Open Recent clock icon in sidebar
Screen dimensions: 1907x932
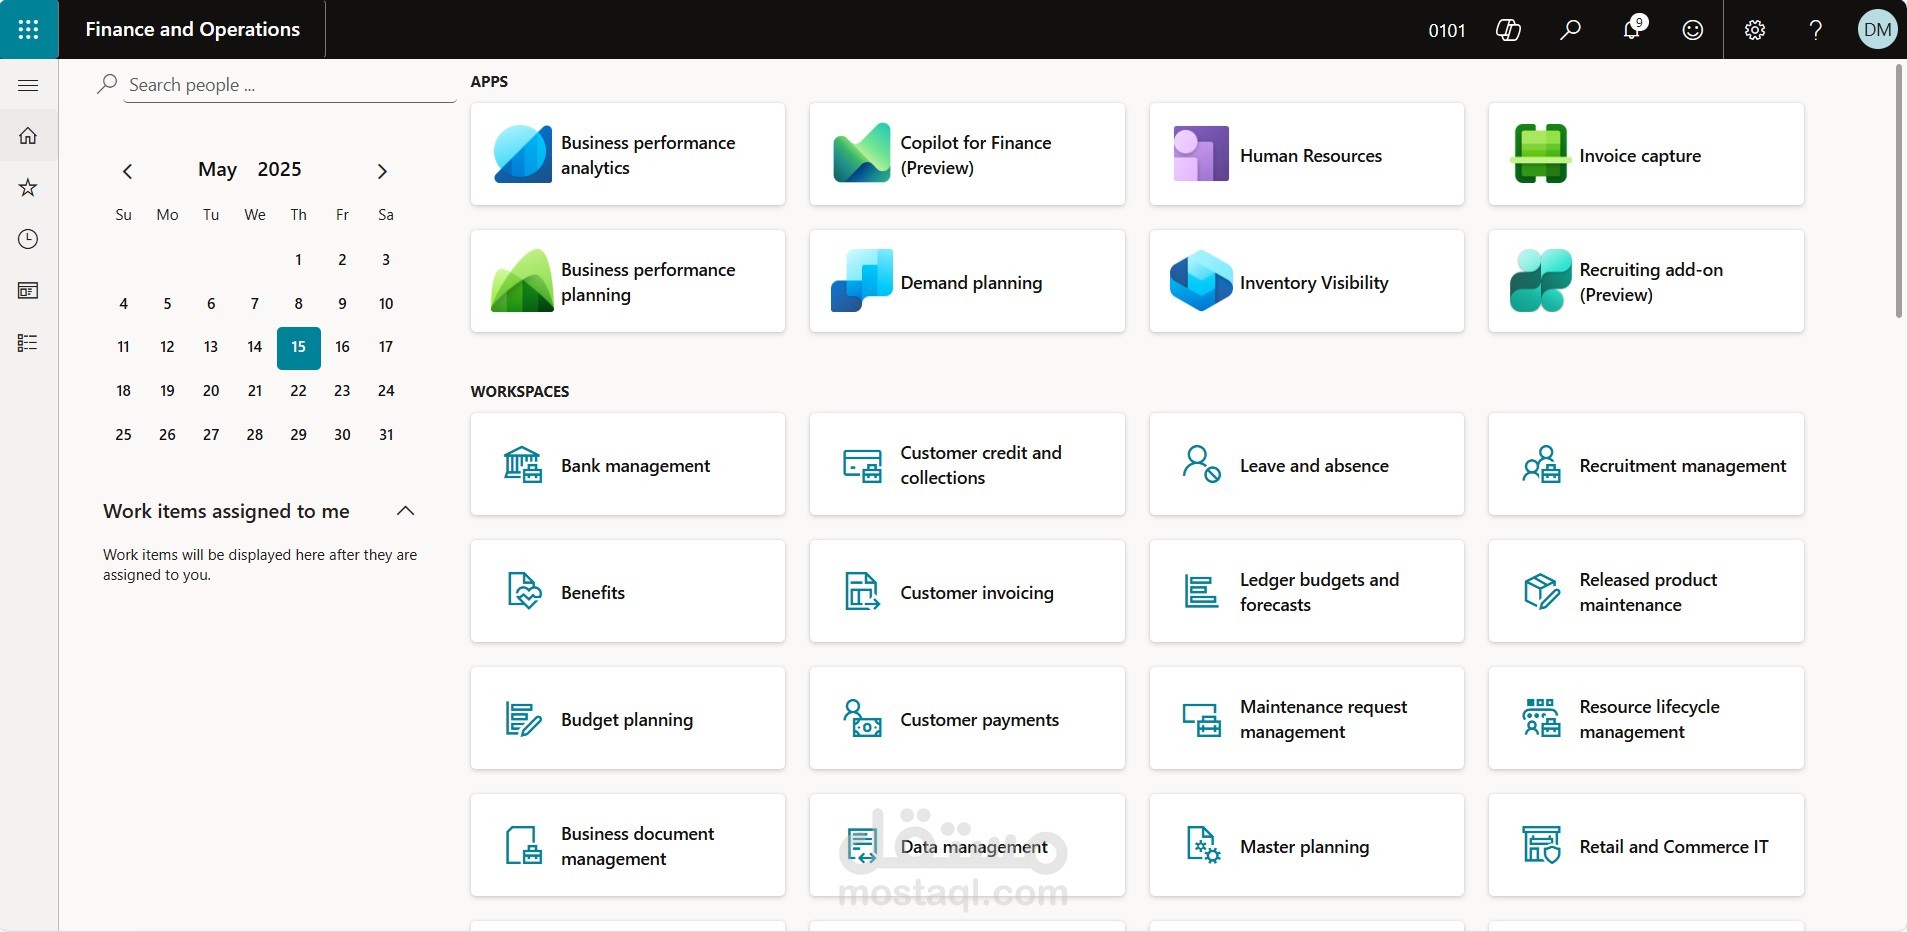coord(28,239)
